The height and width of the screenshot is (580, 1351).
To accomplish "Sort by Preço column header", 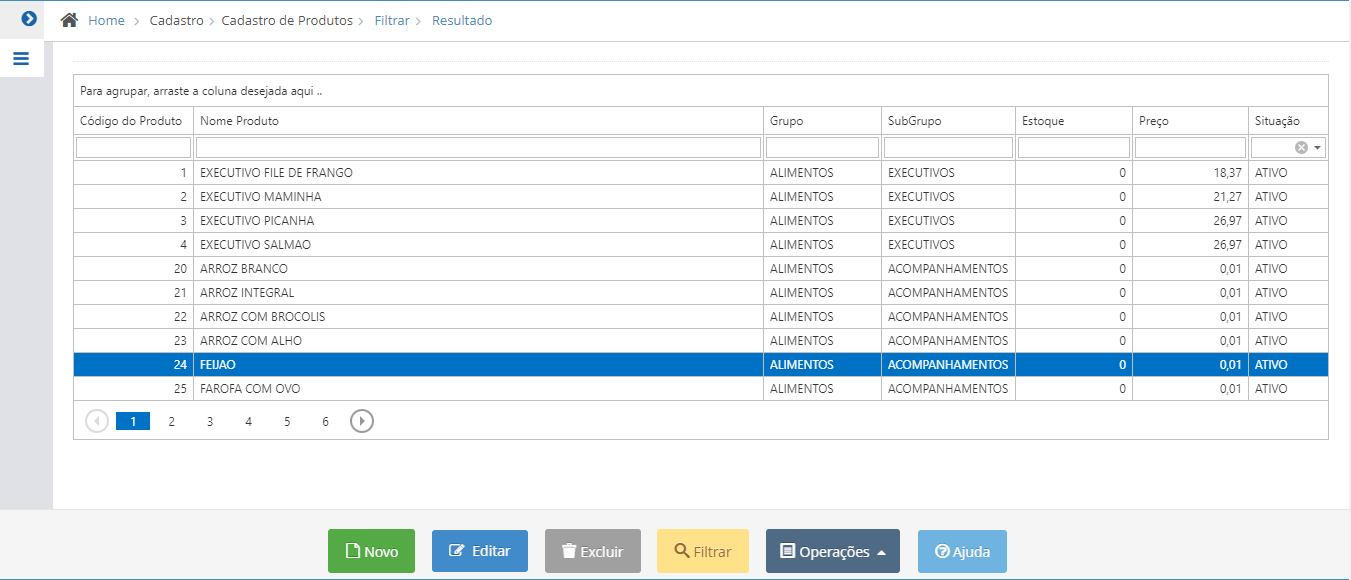I will point(1190,121).
